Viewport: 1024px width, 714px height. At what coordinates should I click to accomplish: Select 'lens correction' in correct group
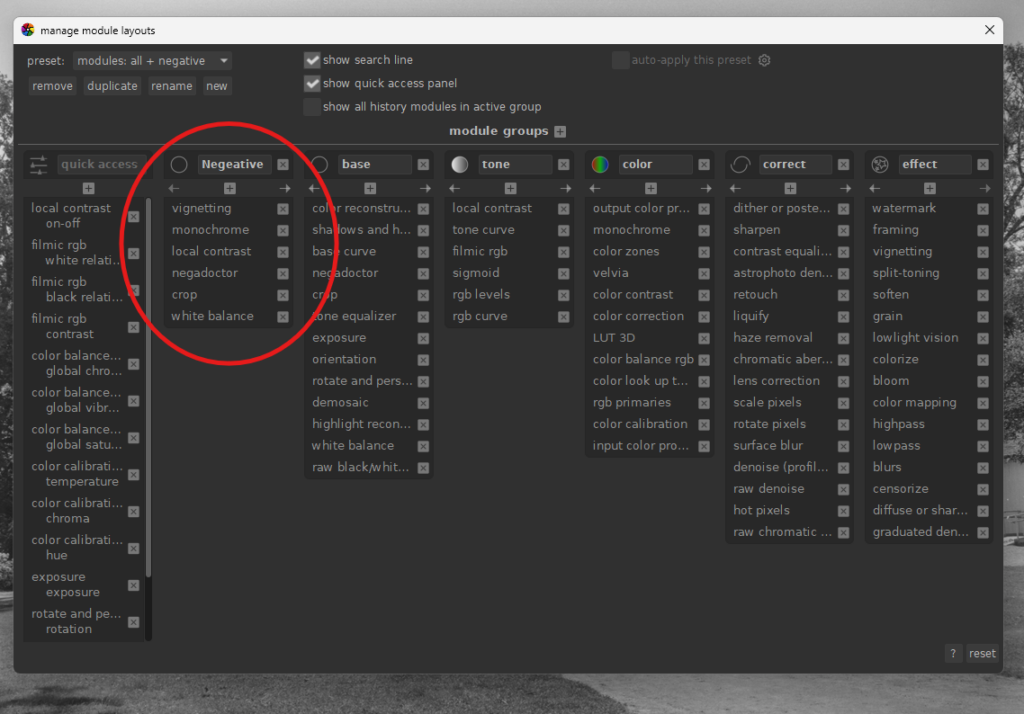point(776,381)
